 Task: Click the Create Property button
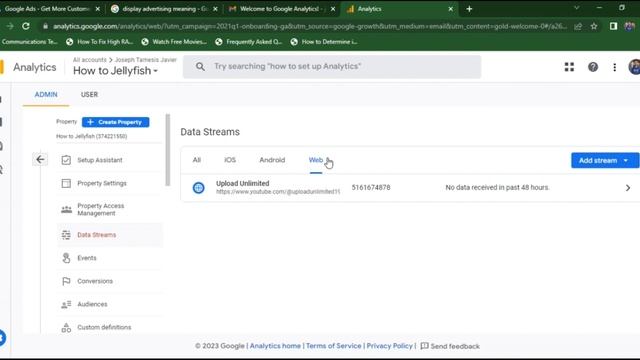tap(116, 122)
